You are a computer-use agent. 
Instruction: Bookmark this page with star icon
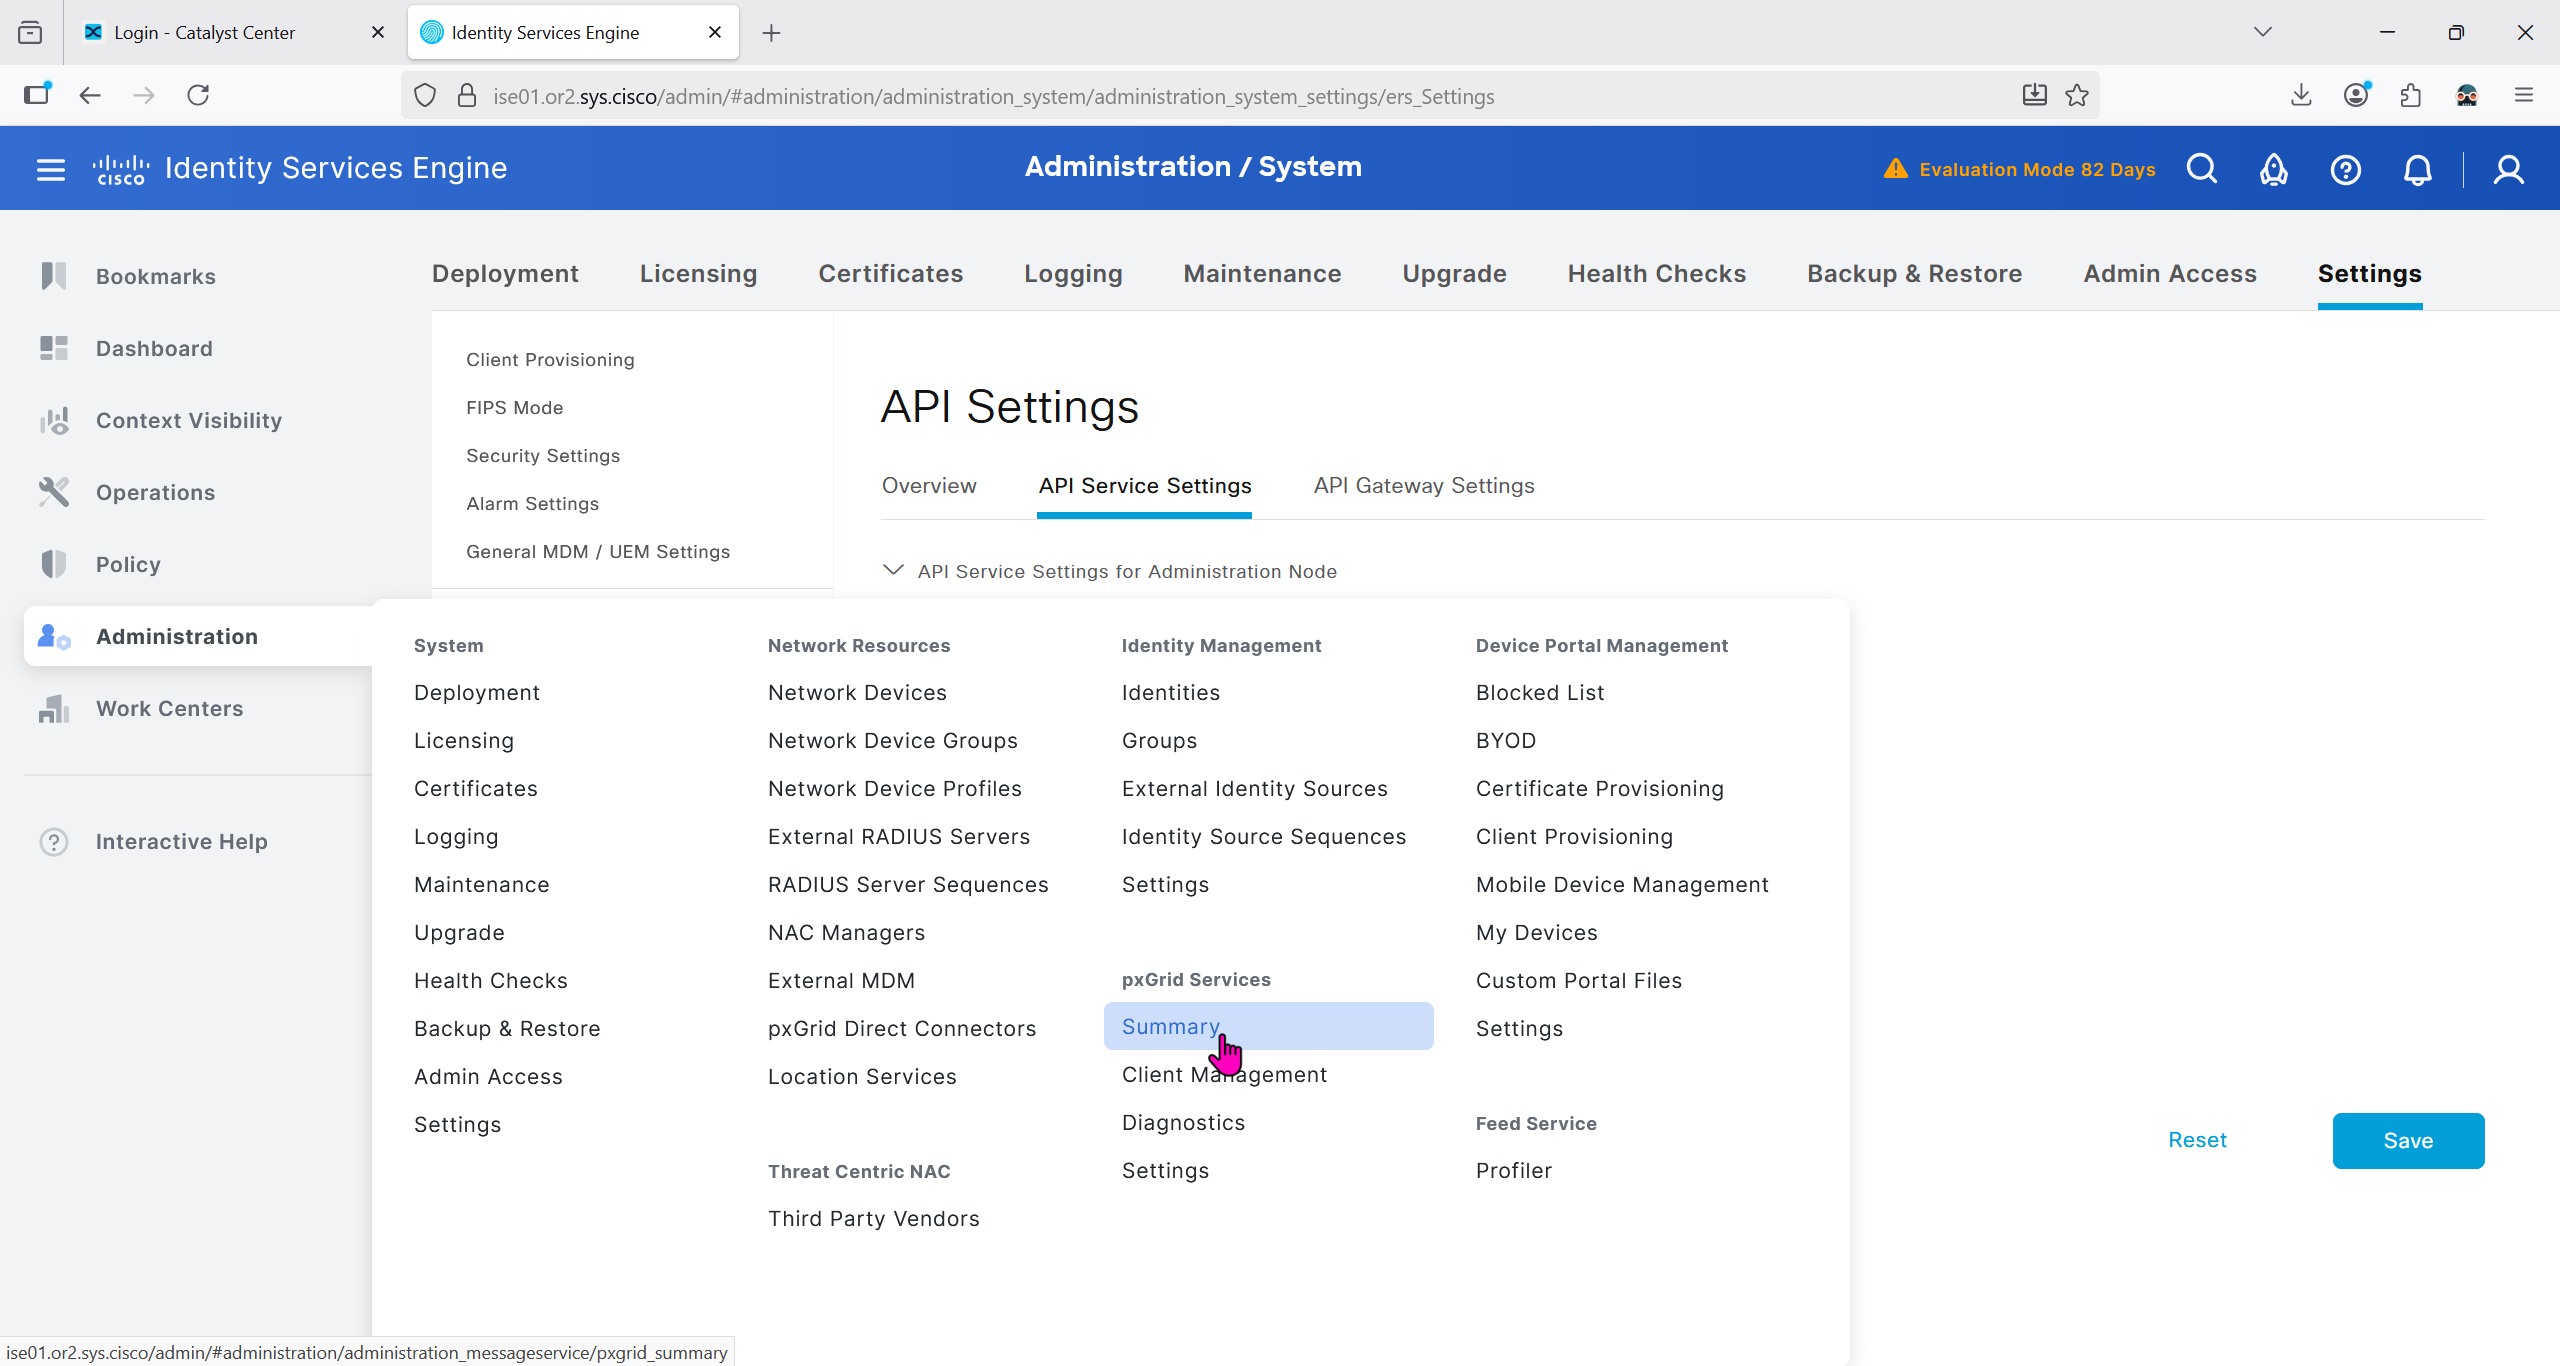click(x=2077, y=96)
